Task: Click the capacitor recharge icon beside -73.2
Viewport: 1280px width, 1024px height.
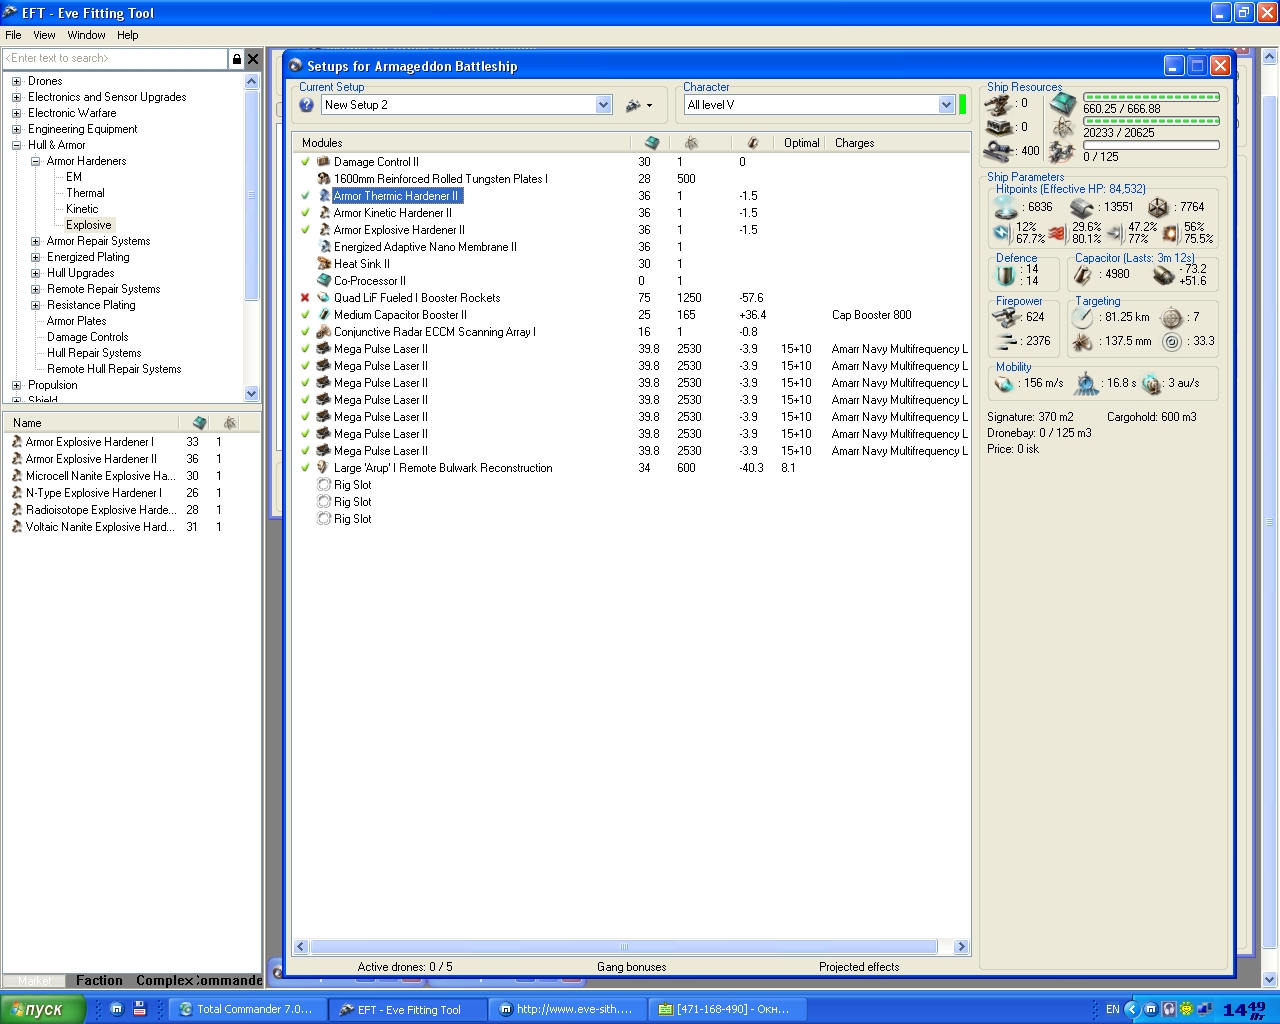Action: (x=1163, y=275)
